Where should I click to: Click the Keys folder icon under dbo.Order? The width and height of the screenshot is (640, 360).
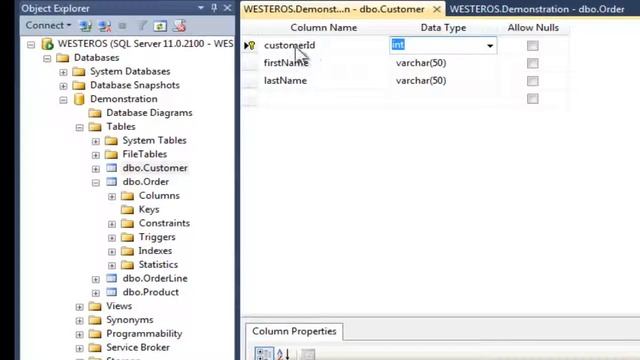coord(127,209)
